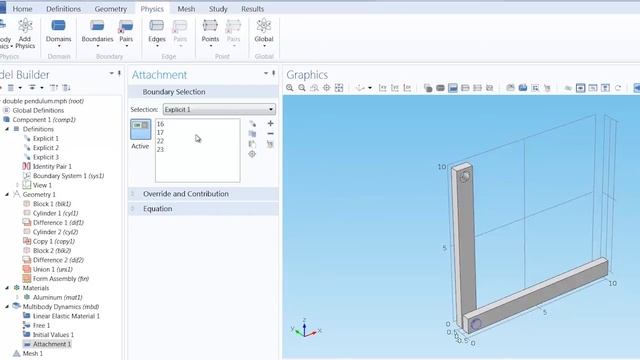
Task: Open the Points physics menu
Action: coord(210,33)
